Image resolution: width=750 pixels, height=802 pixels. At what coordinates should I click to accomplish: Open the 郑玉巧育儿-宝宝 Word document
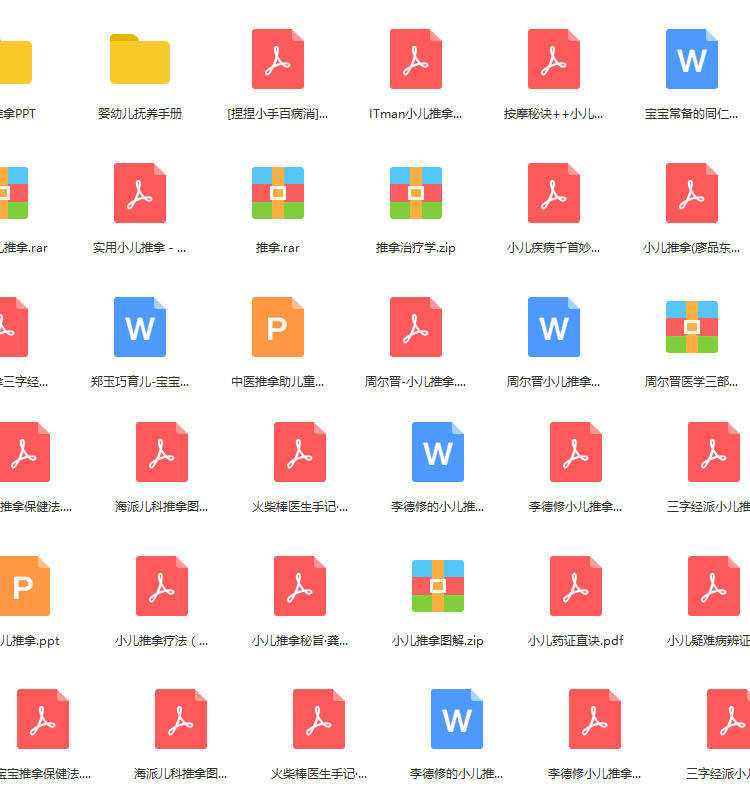click(x=140, y=327)
